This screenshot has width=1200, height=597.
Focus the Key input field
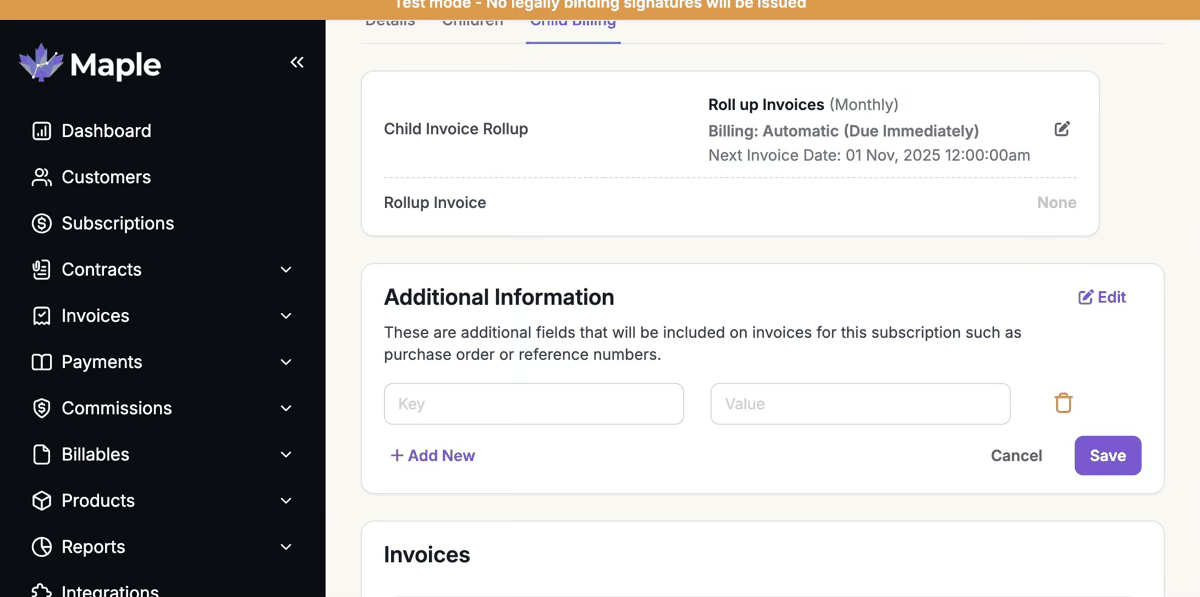[534, 404]
